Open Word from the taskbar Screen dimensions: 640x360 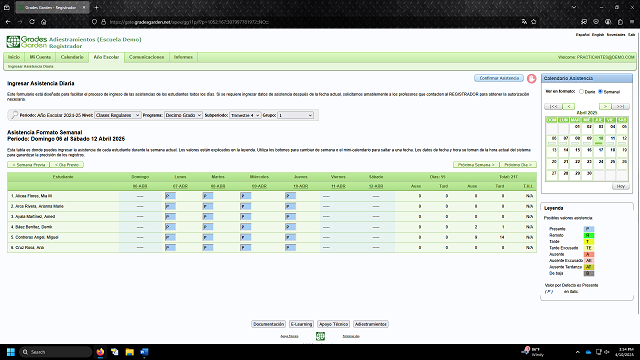point(144,352)
